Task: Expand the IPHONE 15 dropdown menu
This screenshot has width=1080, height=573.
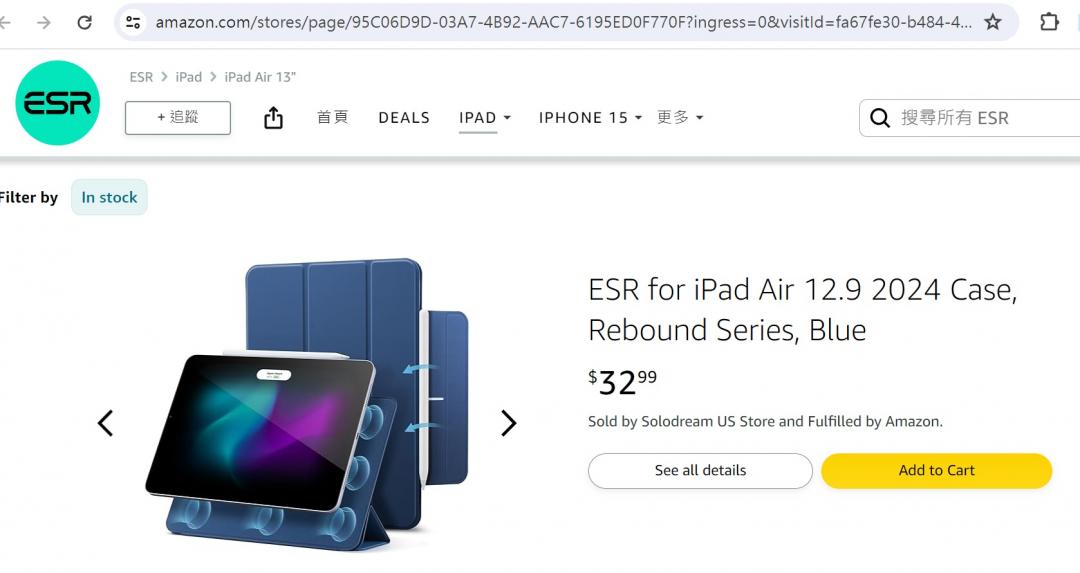Action: pos(590,118)
